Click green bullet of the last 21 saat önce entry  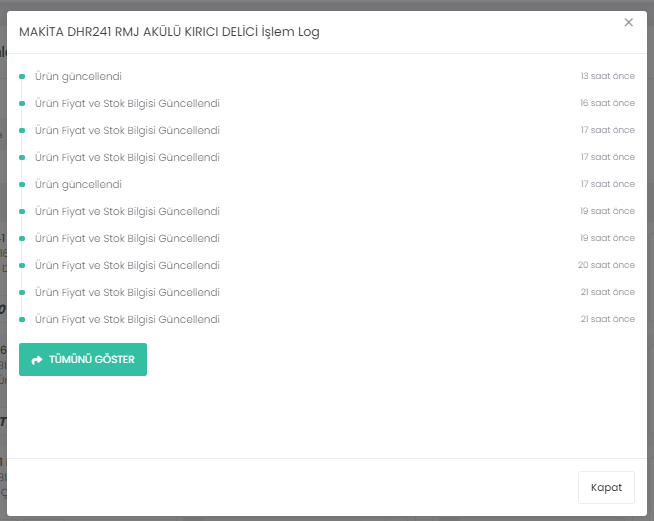[x=22, y=319]
